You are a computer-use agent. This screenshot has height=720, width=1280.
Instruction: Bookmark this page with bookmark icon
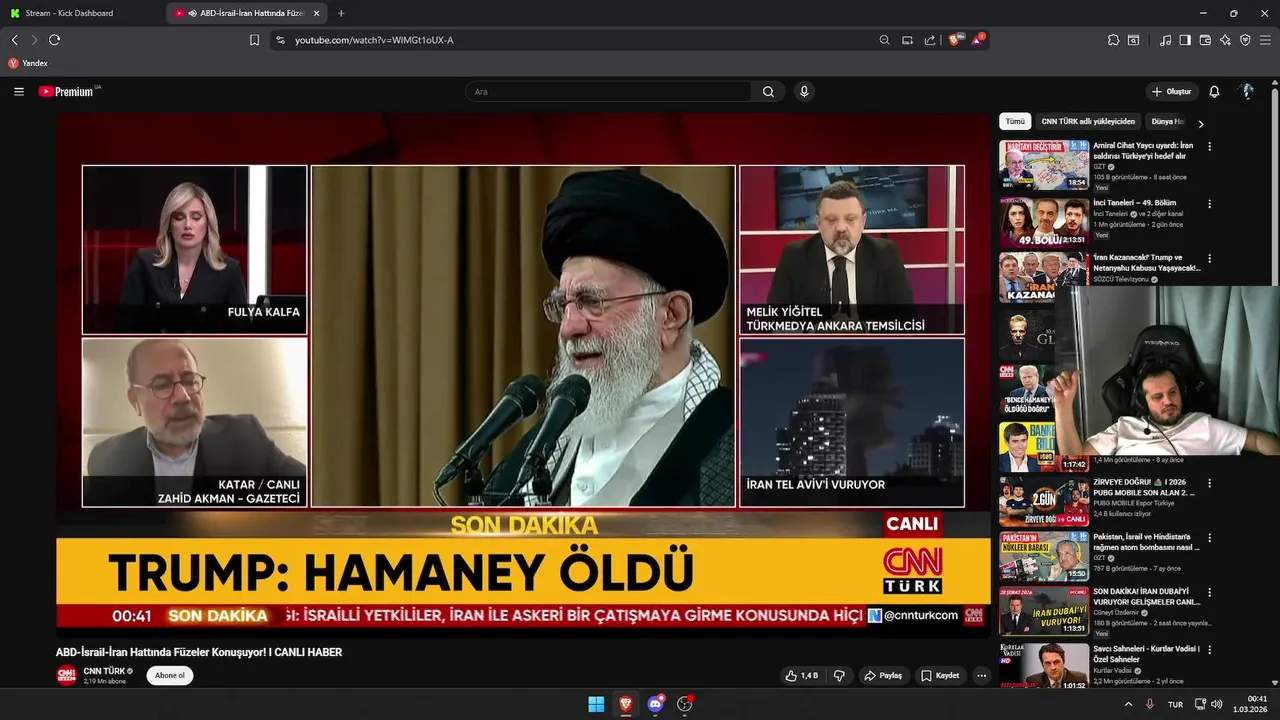pyautogui.click(x=254, y=40)
